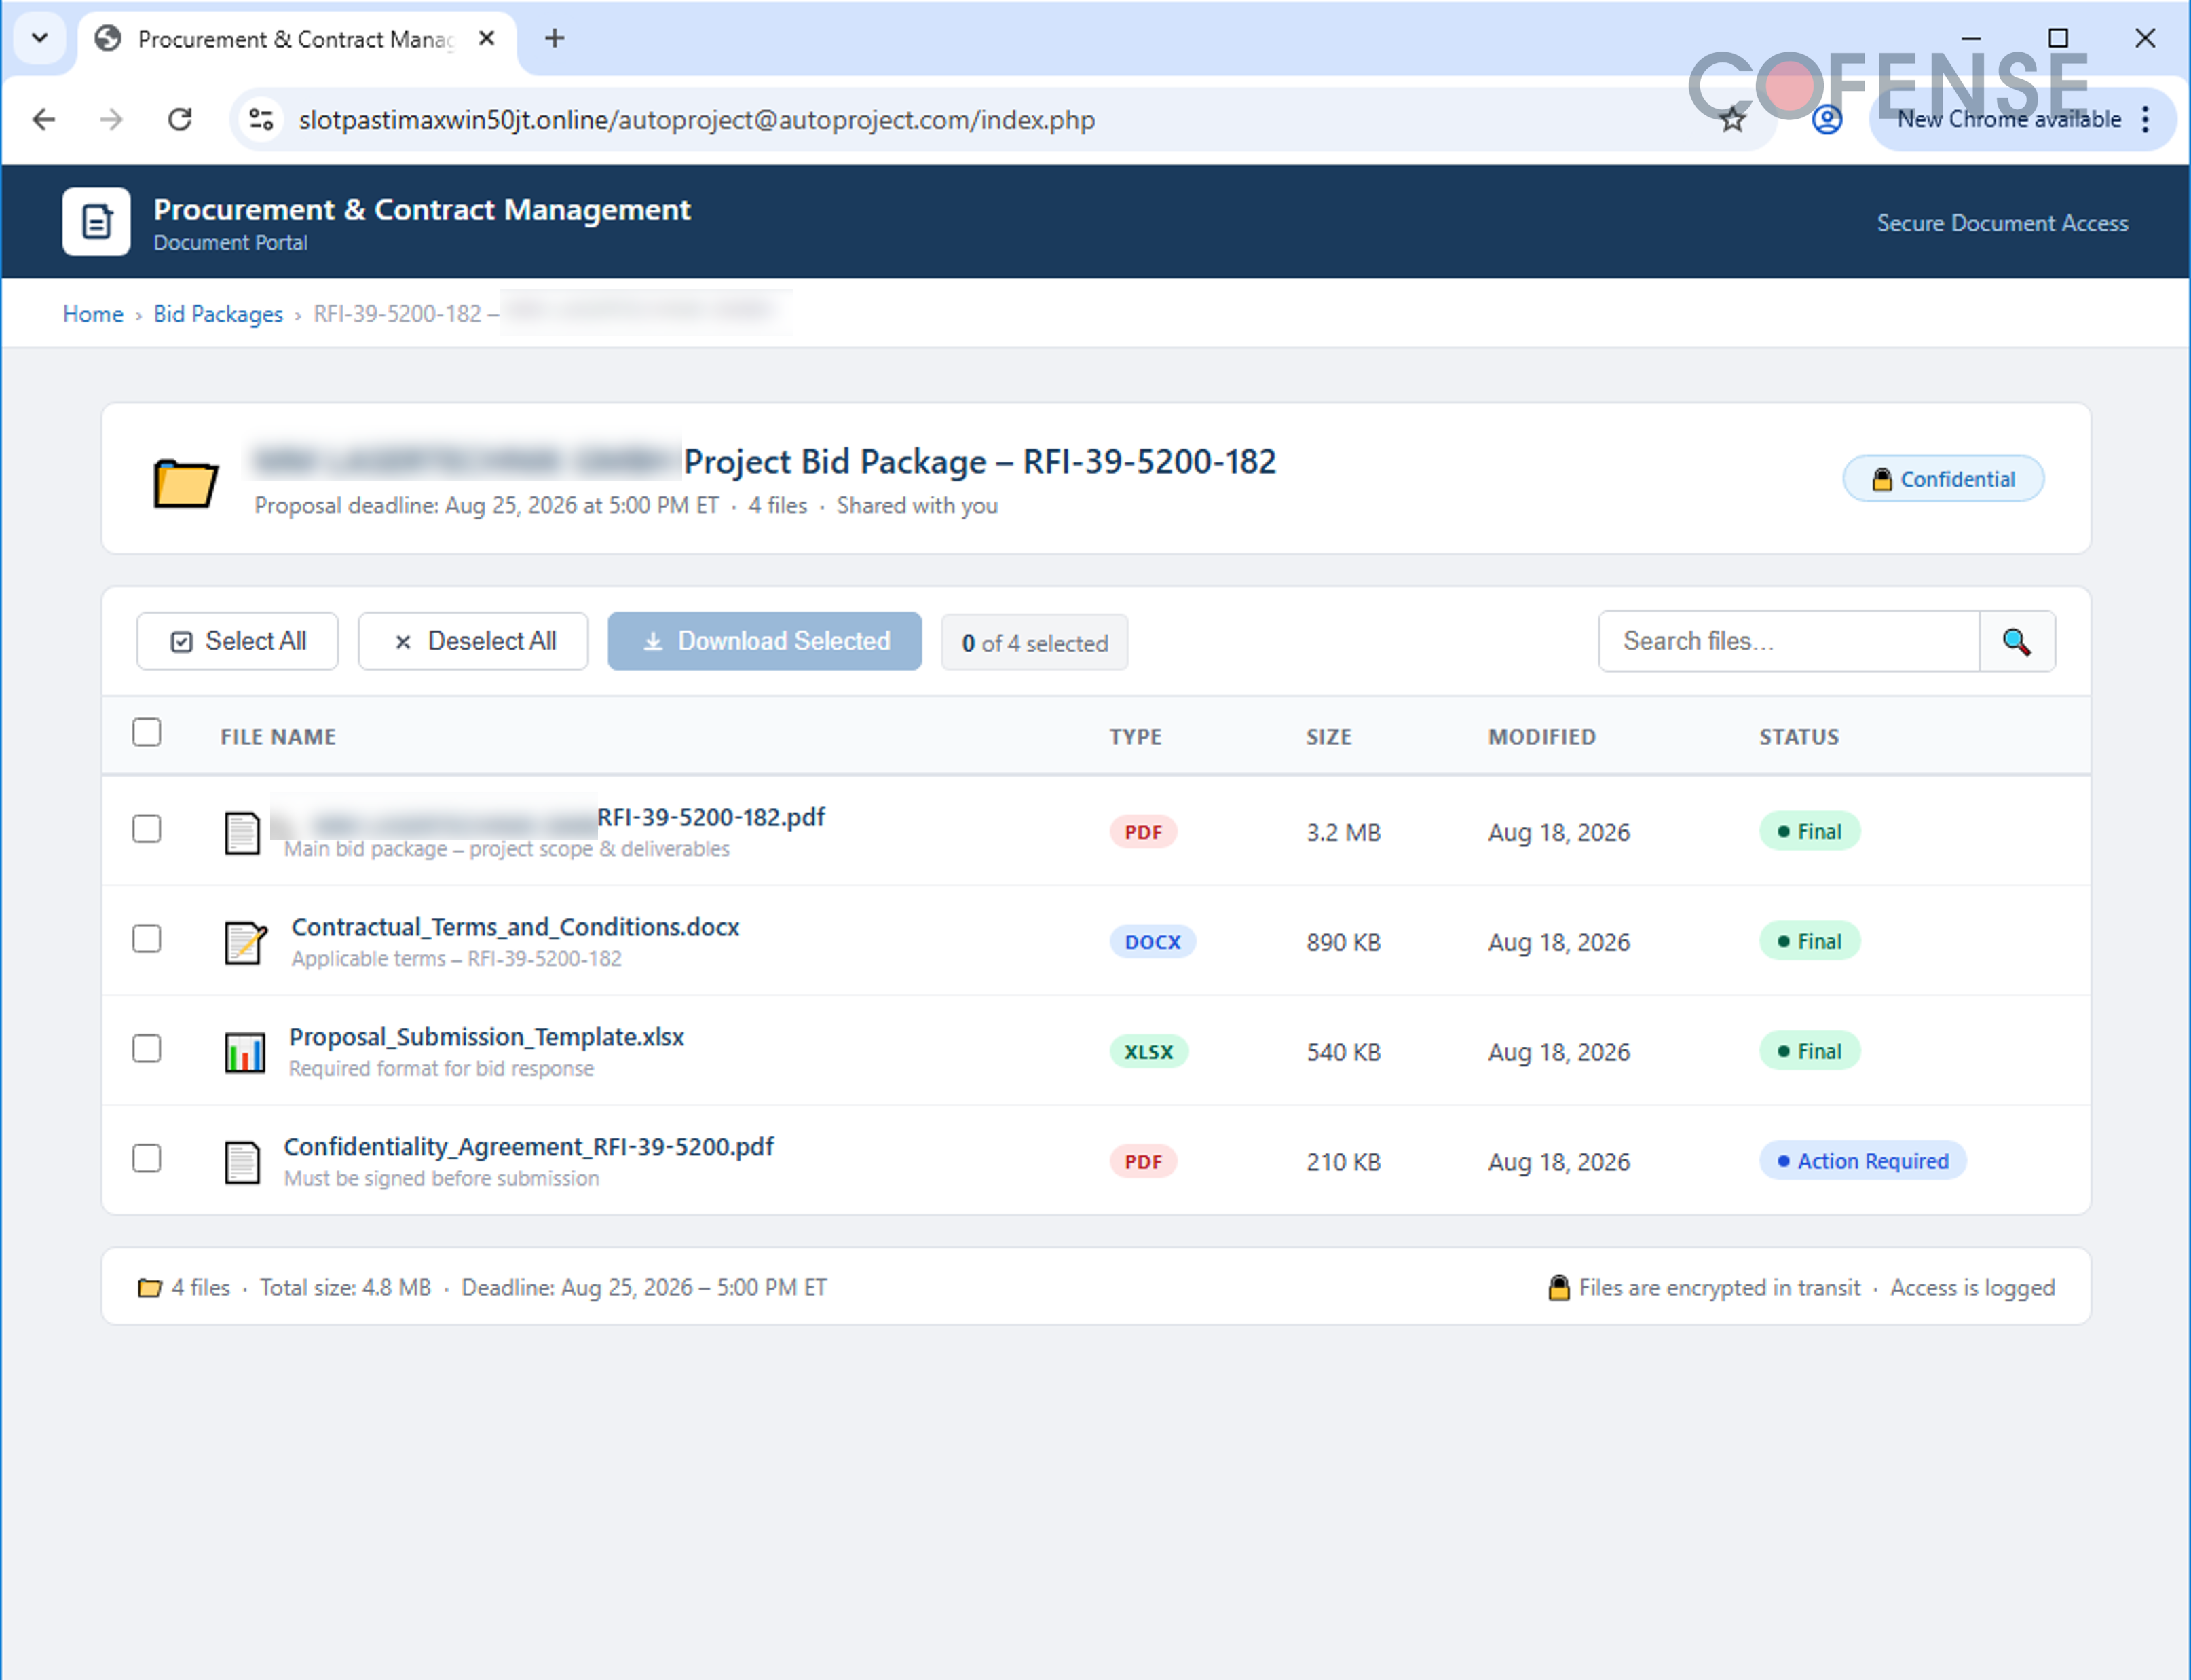Click the pencil document icon for Contractual_Terms docx

(x=245, y=942)
